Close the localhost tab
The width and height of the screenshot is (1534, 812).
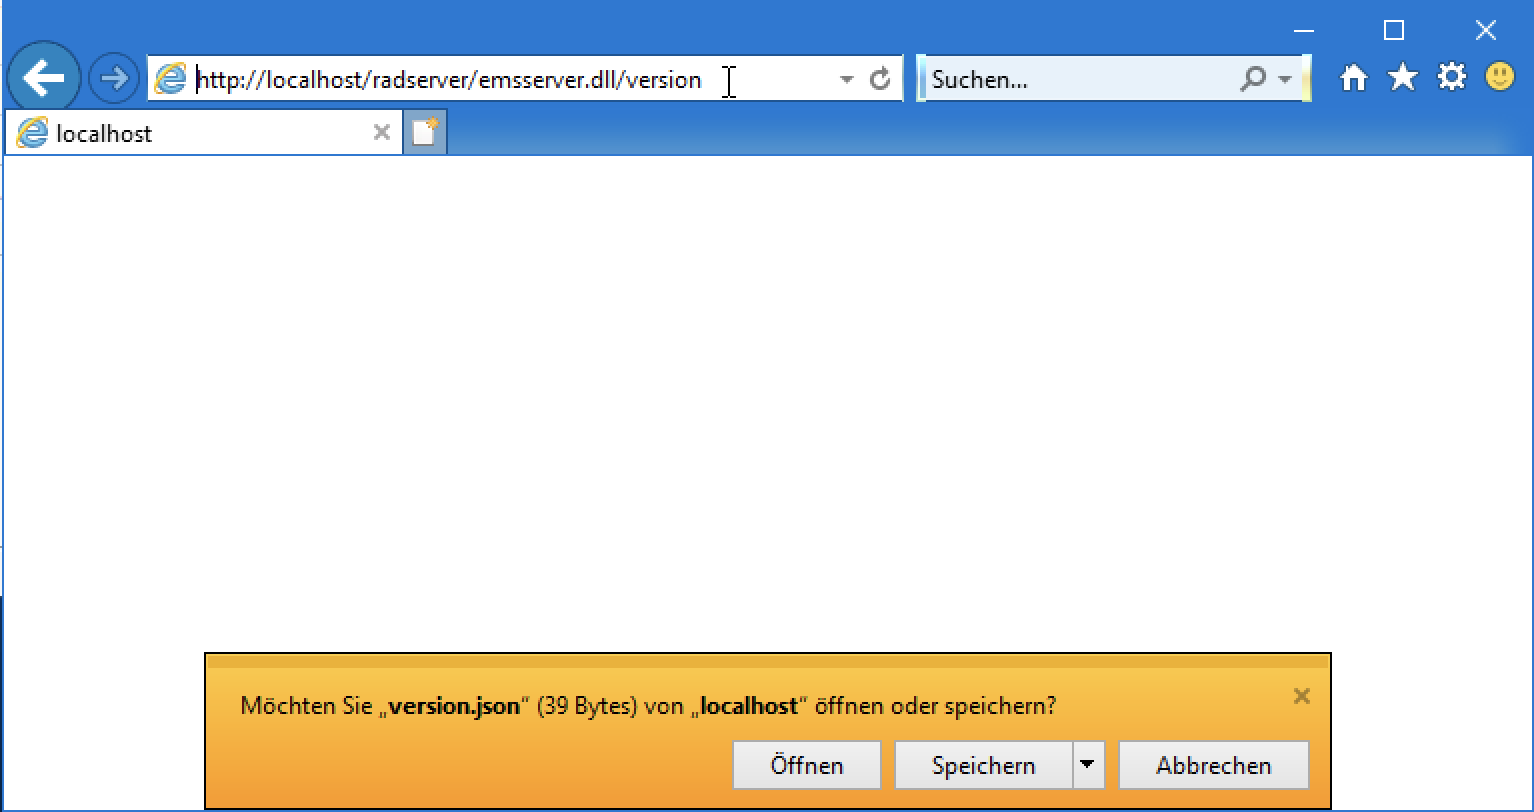pyautogui.click(x=381, y=132)
